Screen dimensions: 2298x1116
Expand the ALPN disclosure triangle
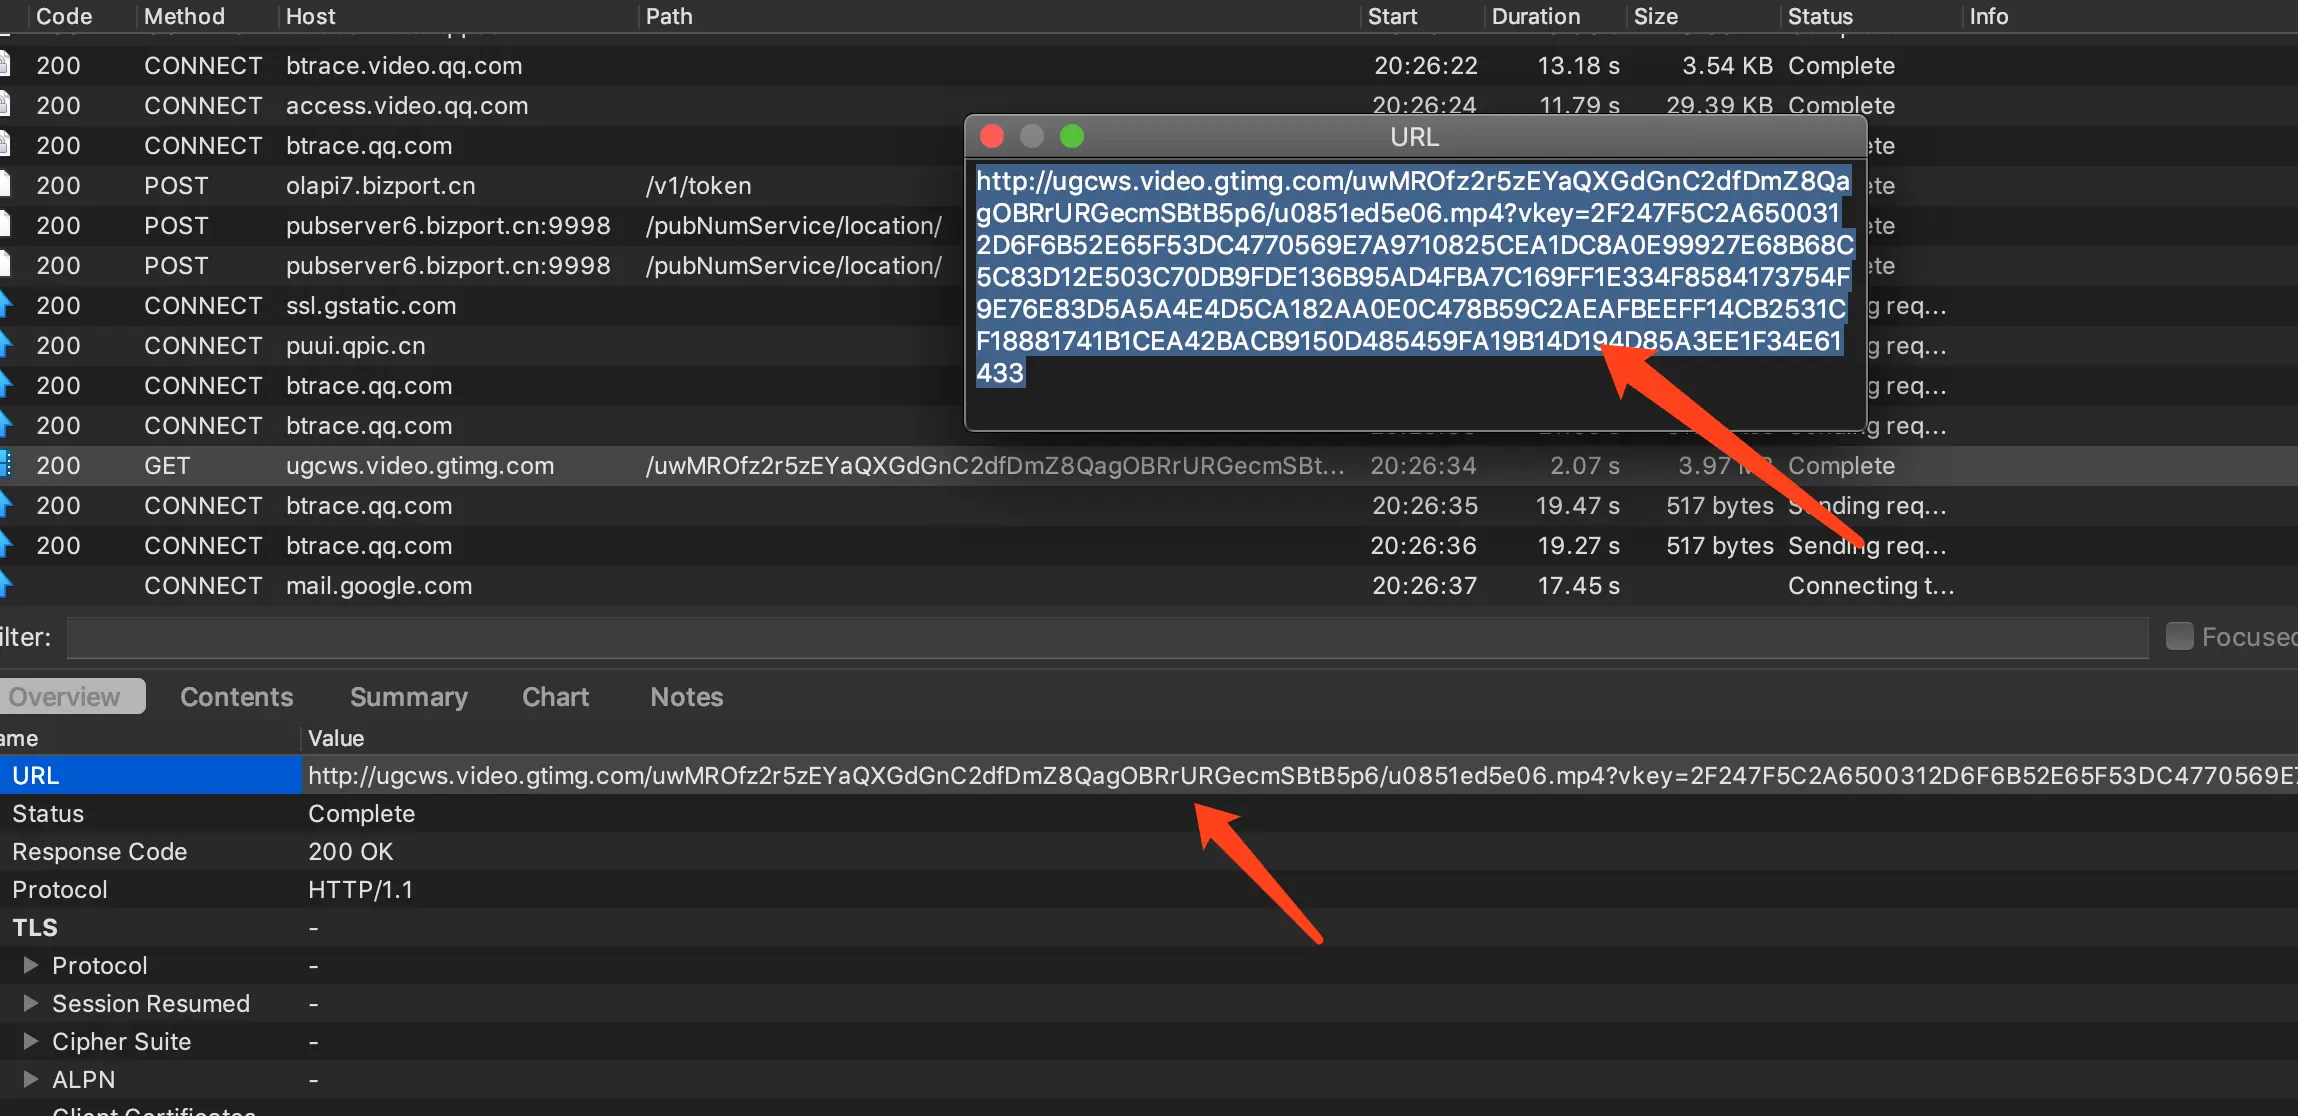coord(31,1079)
